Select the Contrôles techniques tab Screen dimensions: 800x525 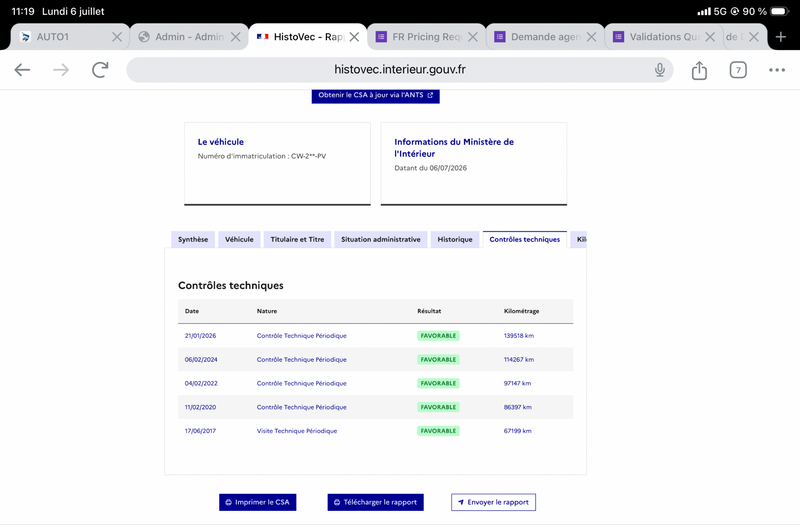click(x=524, y=239)
